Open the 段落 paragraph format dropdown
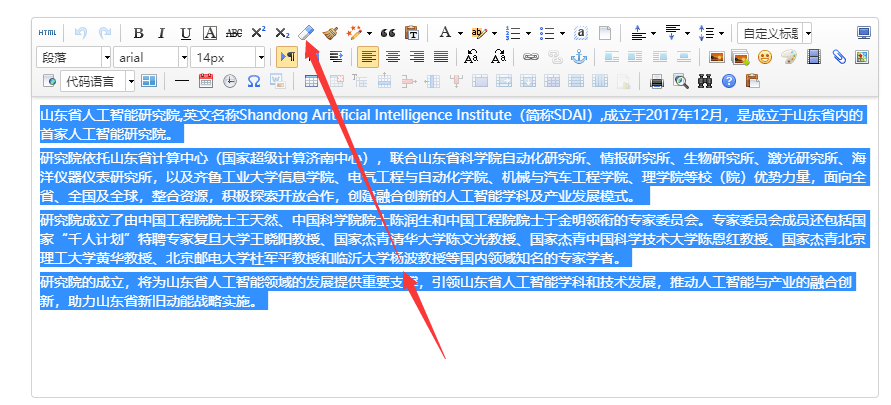Viewport: 891px width, 405px height. (74, 57)
